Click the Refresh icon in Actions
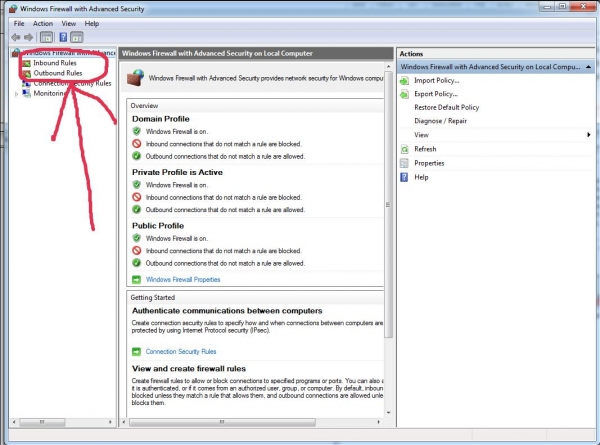 coord(404,149)
